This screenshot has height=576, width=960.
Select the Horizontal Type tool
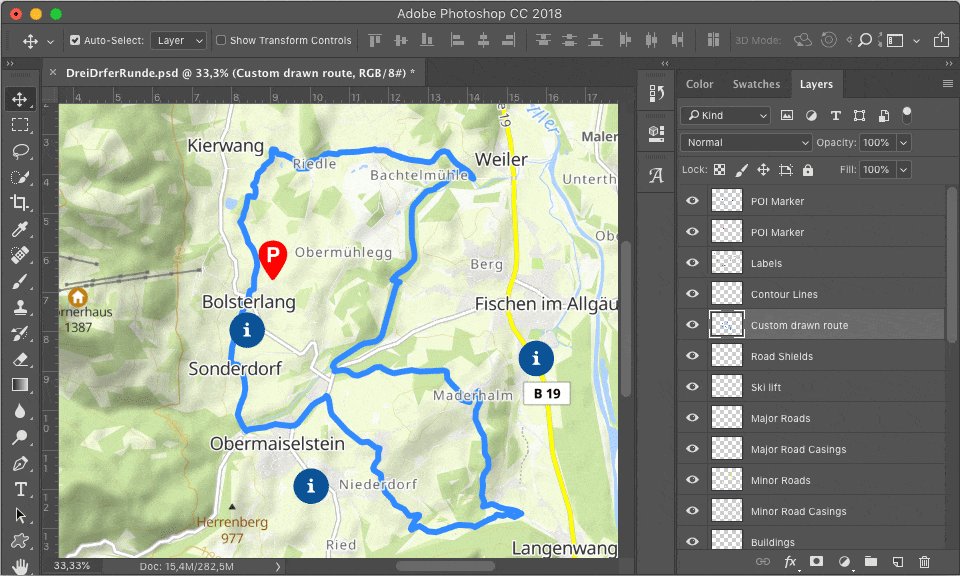pos(20,489)
